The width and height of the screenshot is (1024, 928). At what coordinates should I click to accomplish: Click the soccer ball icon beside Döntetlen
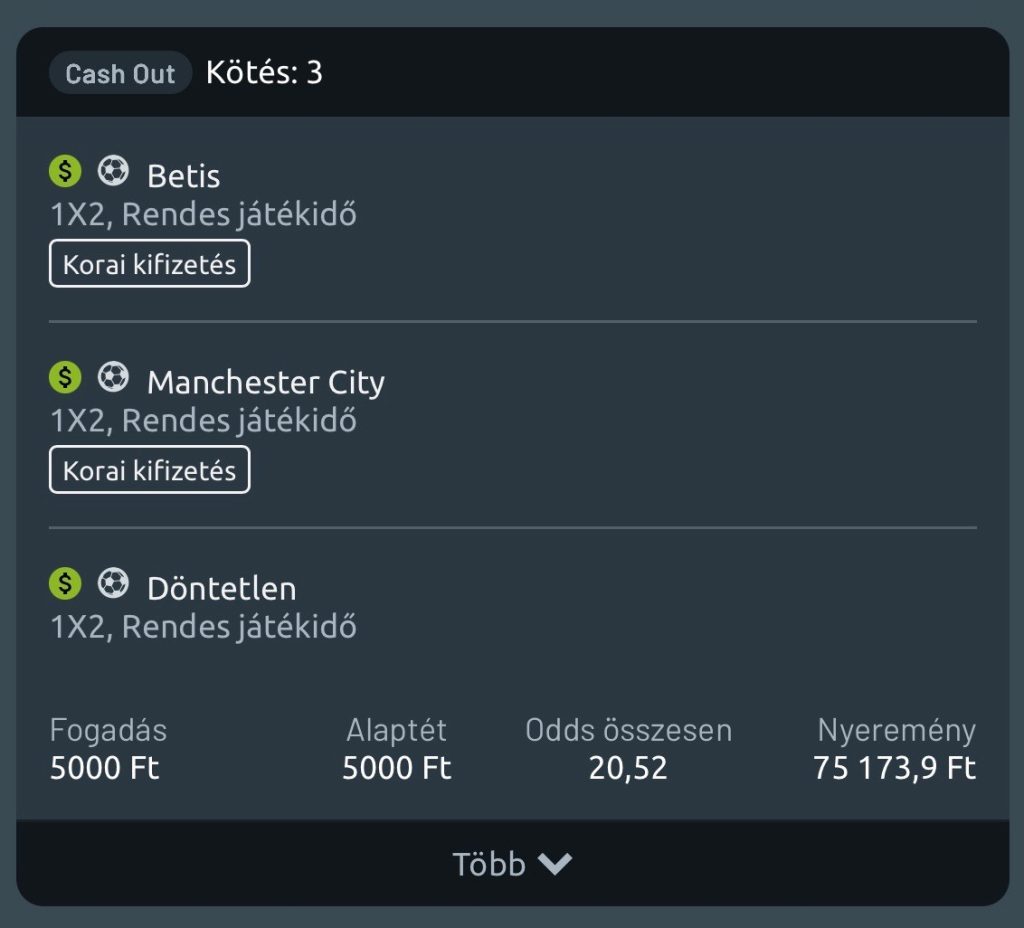point(113,583)
